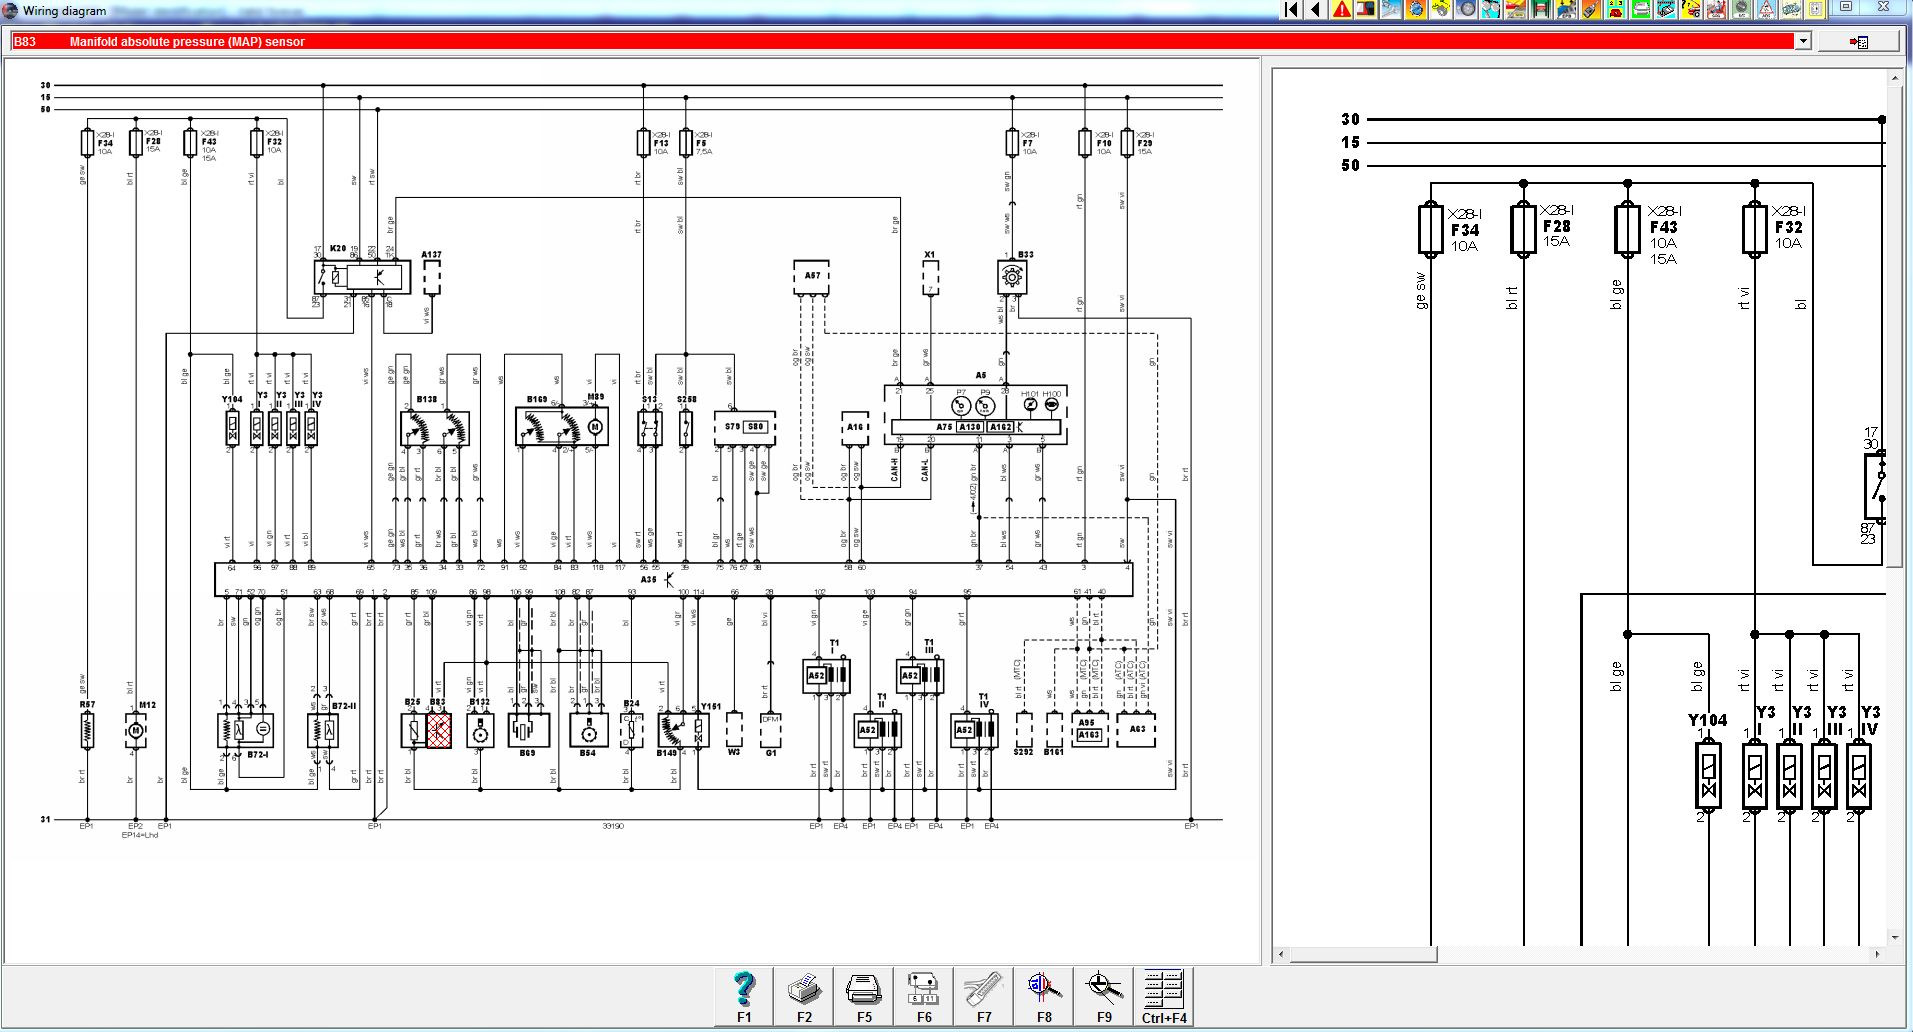Open the SRS airbag toolbar icon
Viewport: 1913px width, 1032px height.
1716,9
